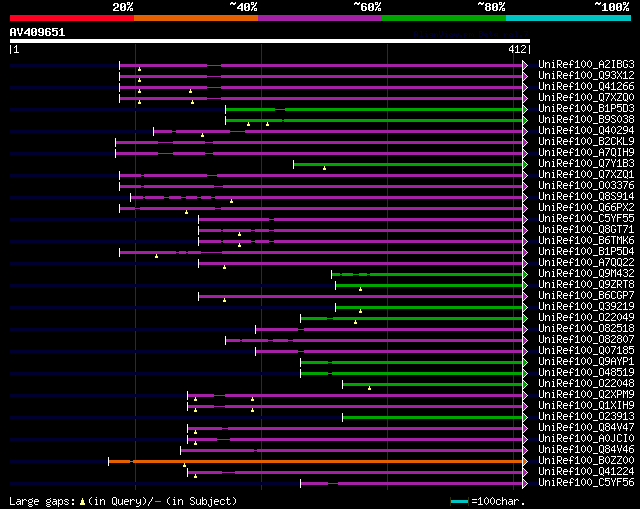
Task: Select the UniRef100_O03376 label
Action: (x=586, y=186)
